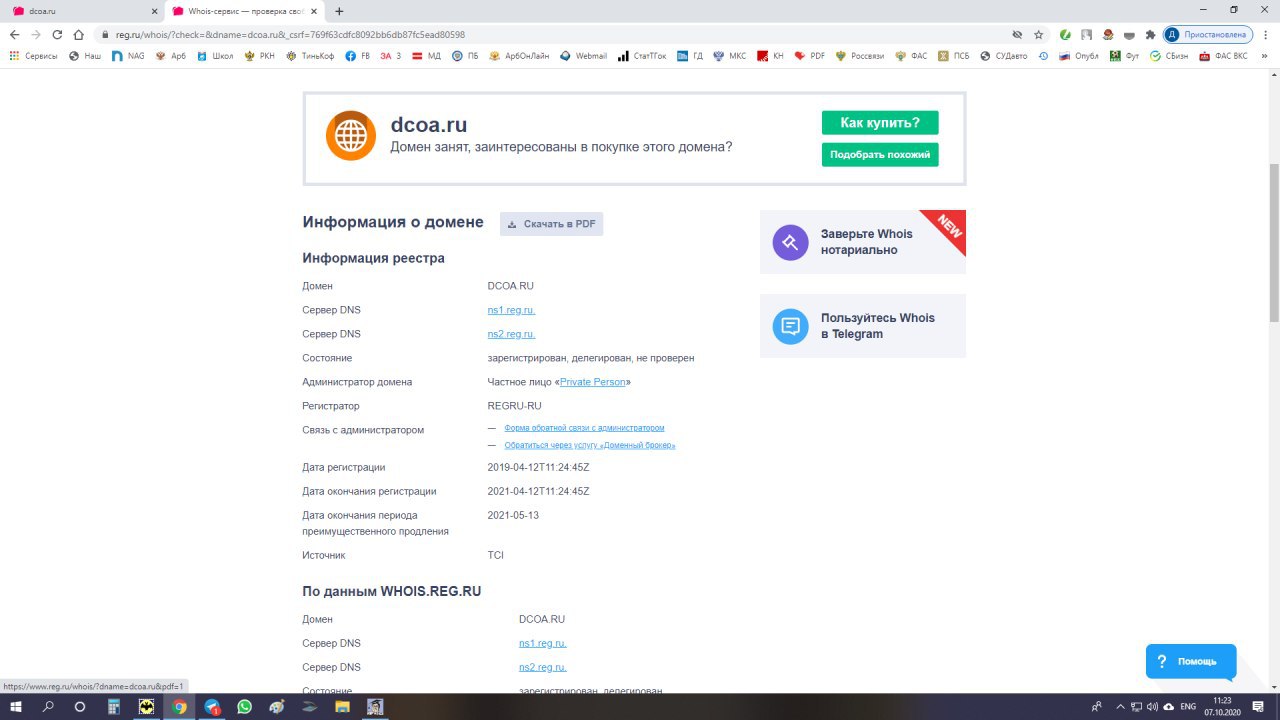Open the Windows Start menu
Image resolution: width=1280 pixels, height=720 pixels.
point(16,706)
